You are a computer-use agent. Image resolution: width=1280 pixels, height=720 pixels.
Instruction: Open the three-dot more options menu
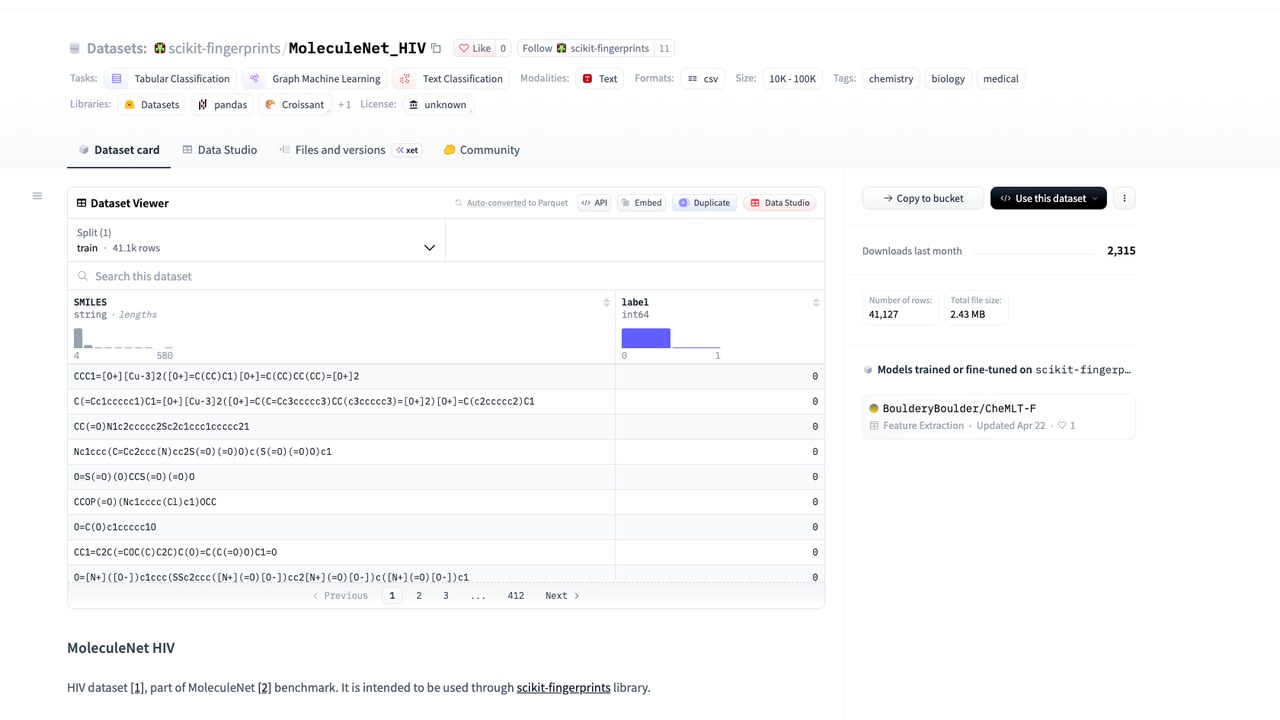1124,198
